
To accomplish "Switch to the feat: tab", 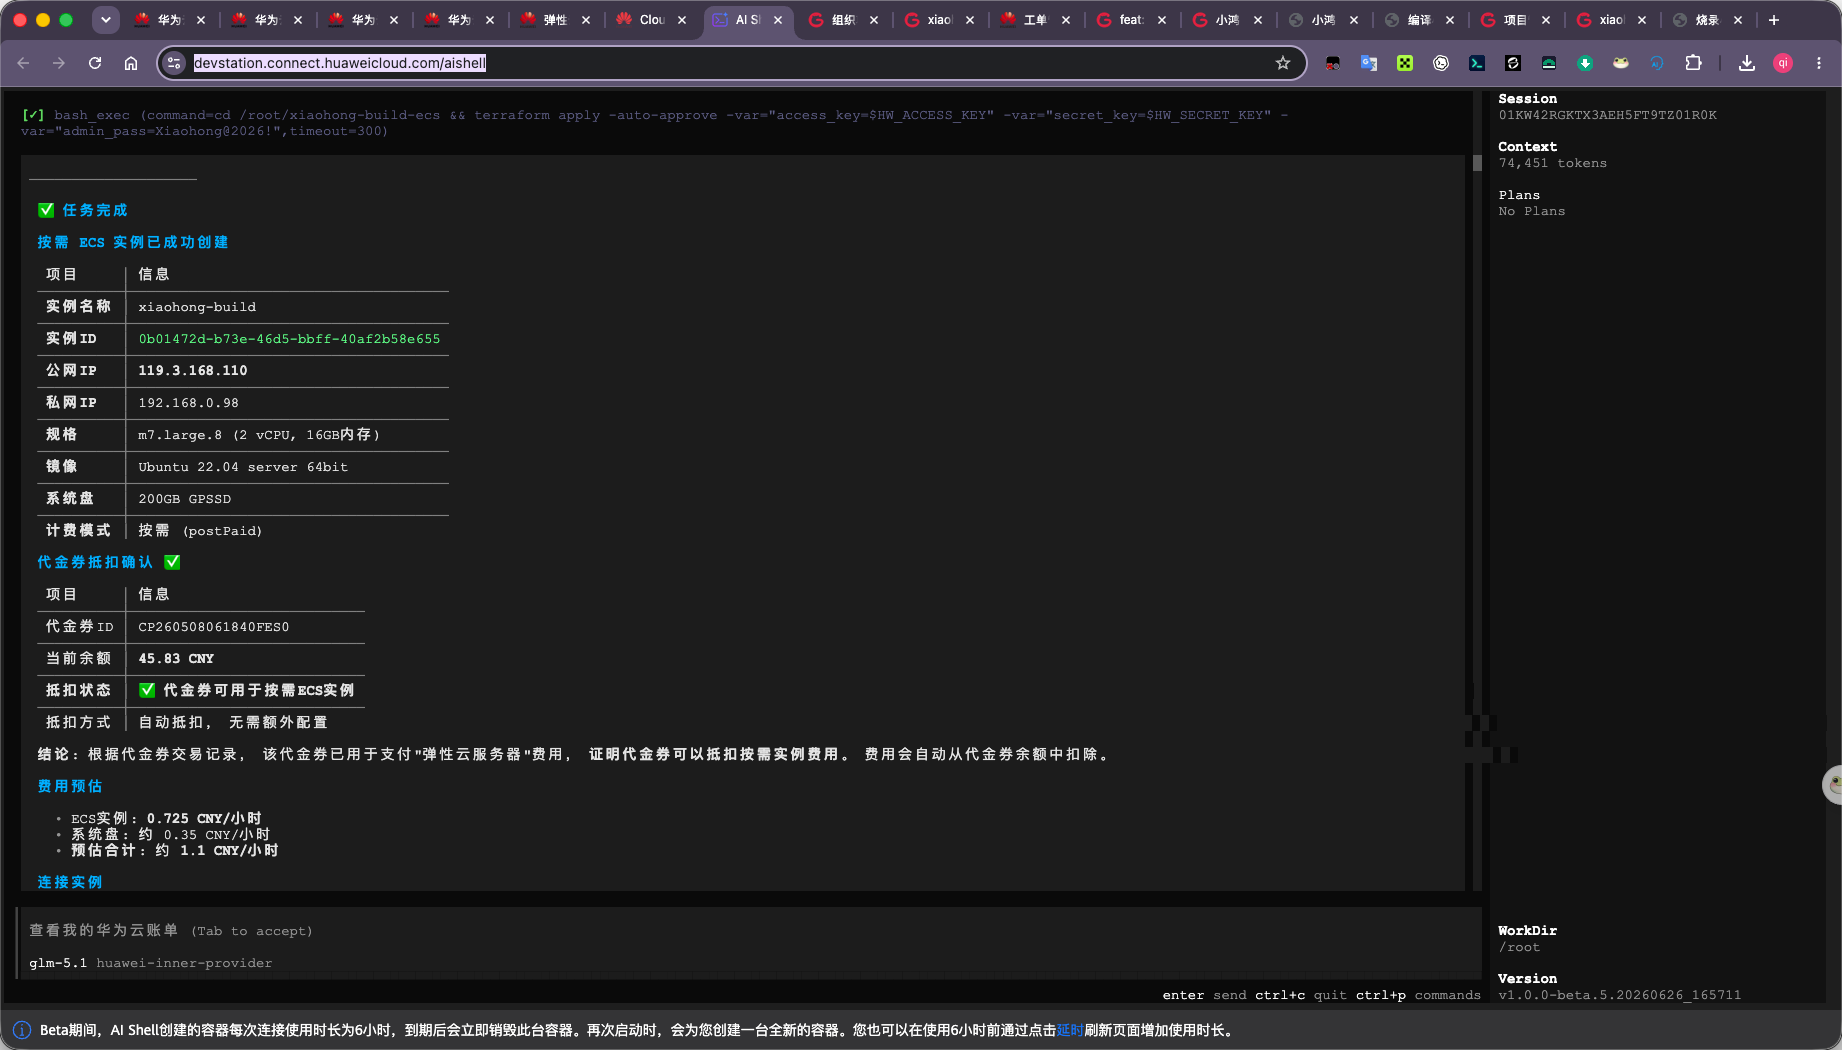I will [x=1131, y=20].
